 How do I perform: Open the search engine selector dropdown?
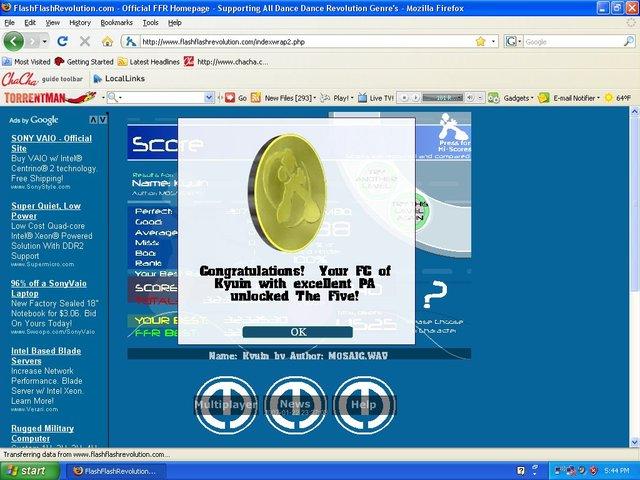tap(513, 41)
